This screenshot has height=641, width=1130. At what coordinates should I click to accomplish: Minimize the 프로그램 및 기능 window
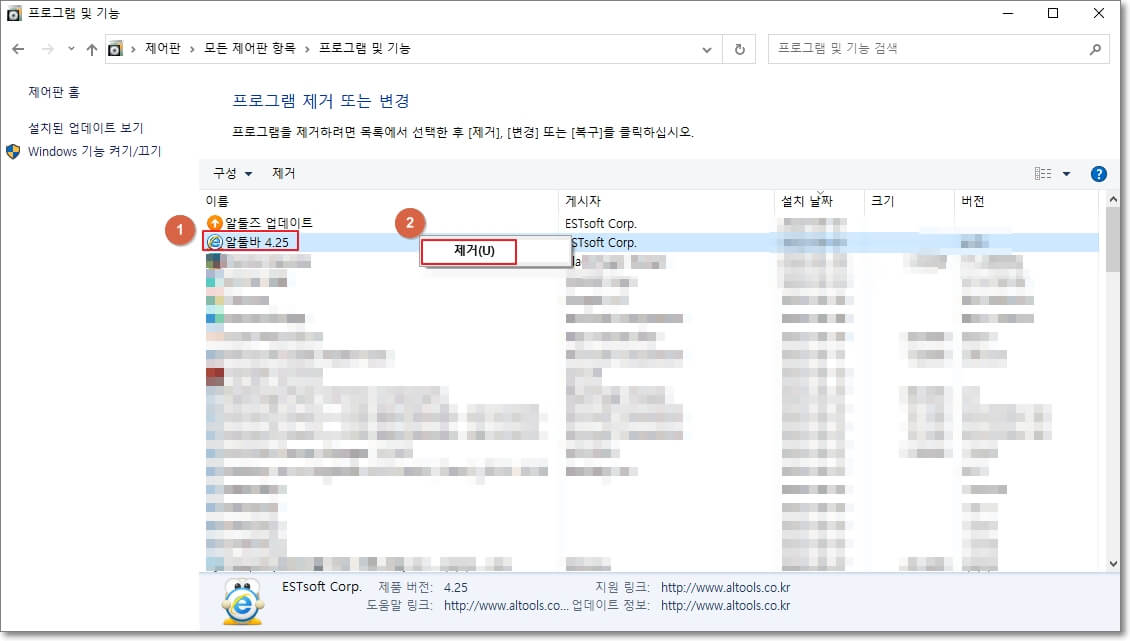pyautogui.click(x=1008, y=13)
